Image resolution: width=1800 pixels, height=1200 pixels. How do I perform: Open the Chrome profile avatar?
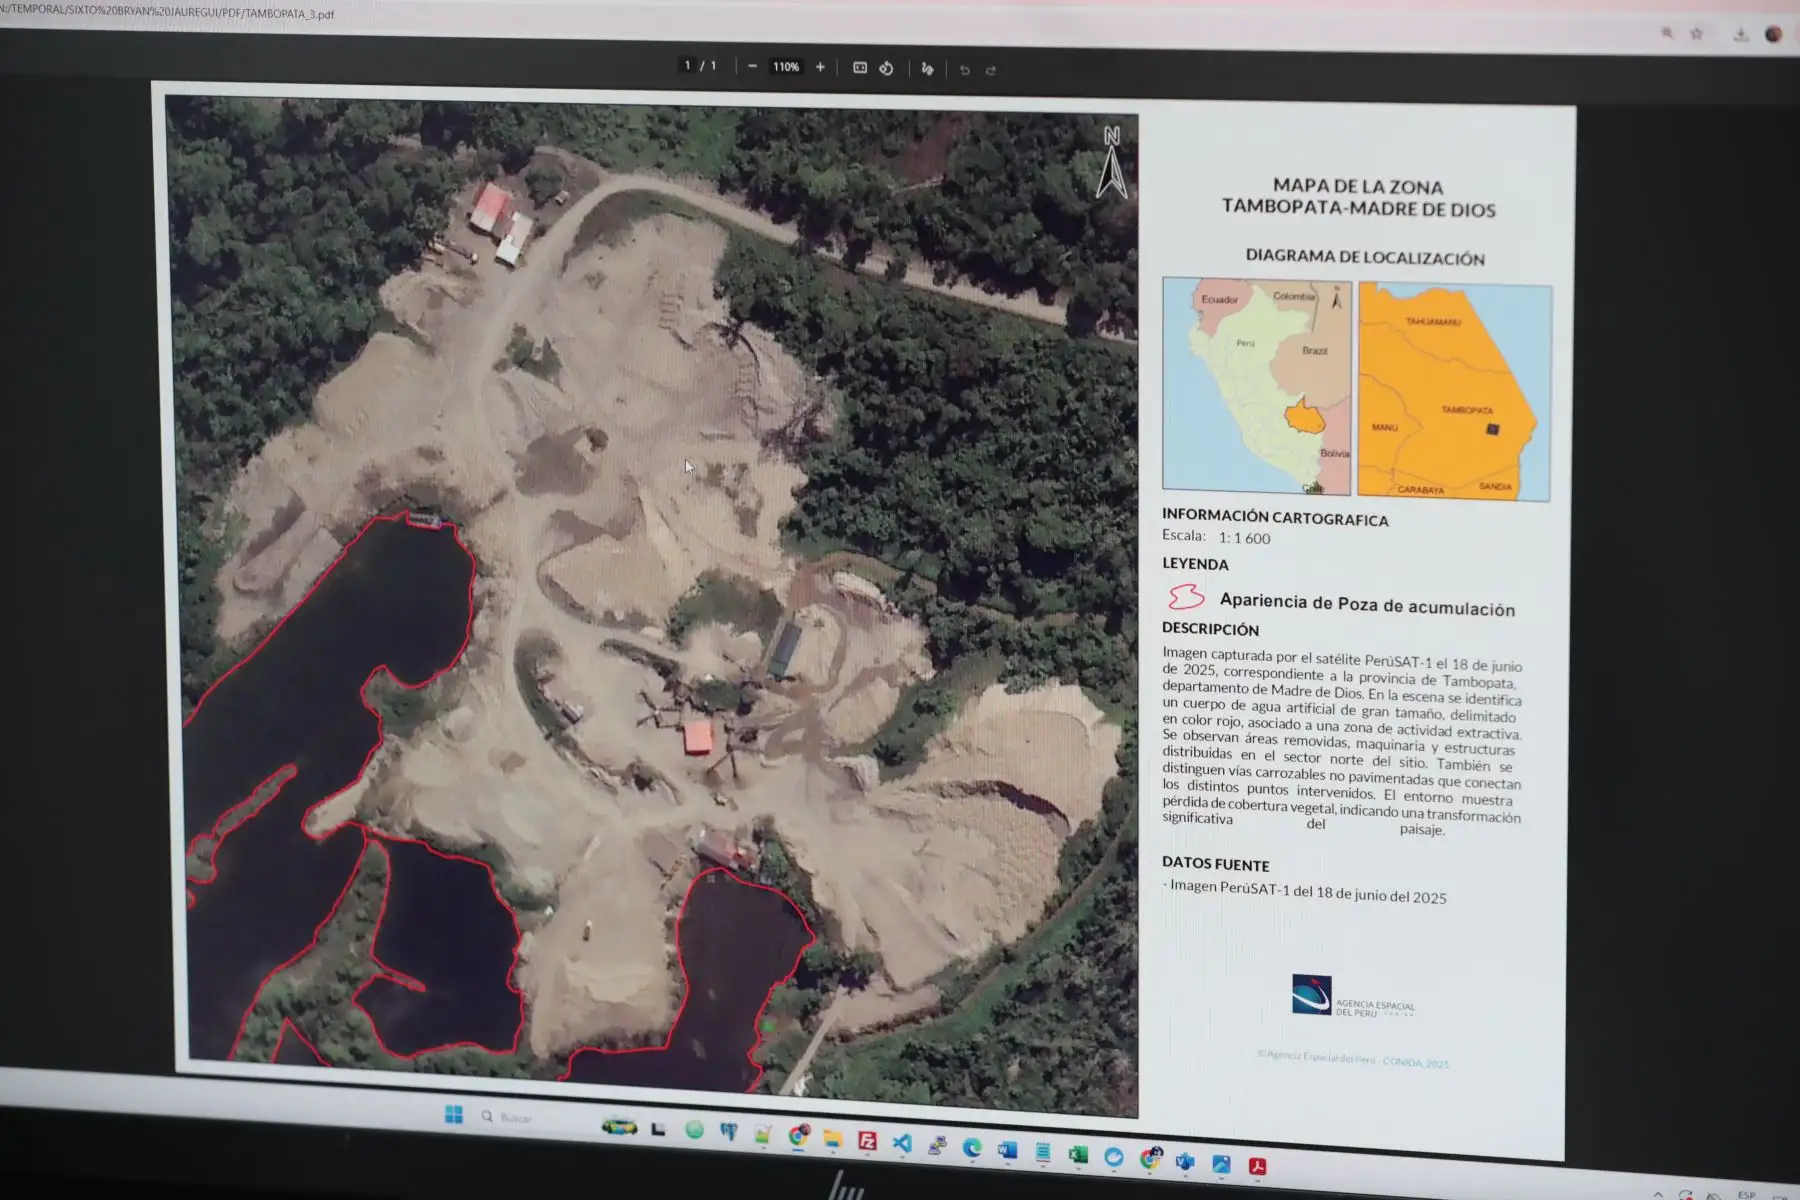point(1773,34)
